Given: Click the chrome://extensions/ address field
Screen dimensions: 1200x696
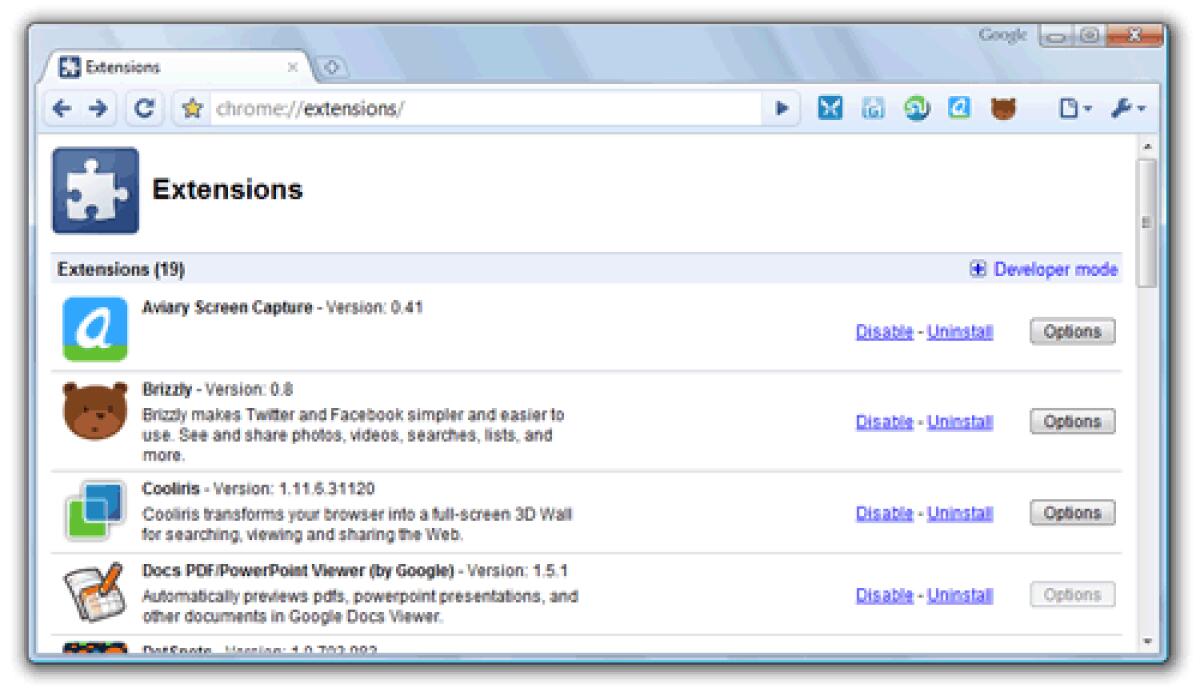Looking at the screenshot, I should click(x=485, y=109).
